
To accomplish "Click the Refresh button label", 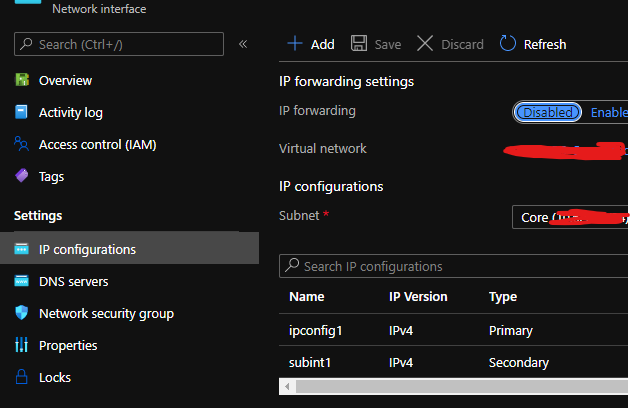I will (x=545, y=44).
